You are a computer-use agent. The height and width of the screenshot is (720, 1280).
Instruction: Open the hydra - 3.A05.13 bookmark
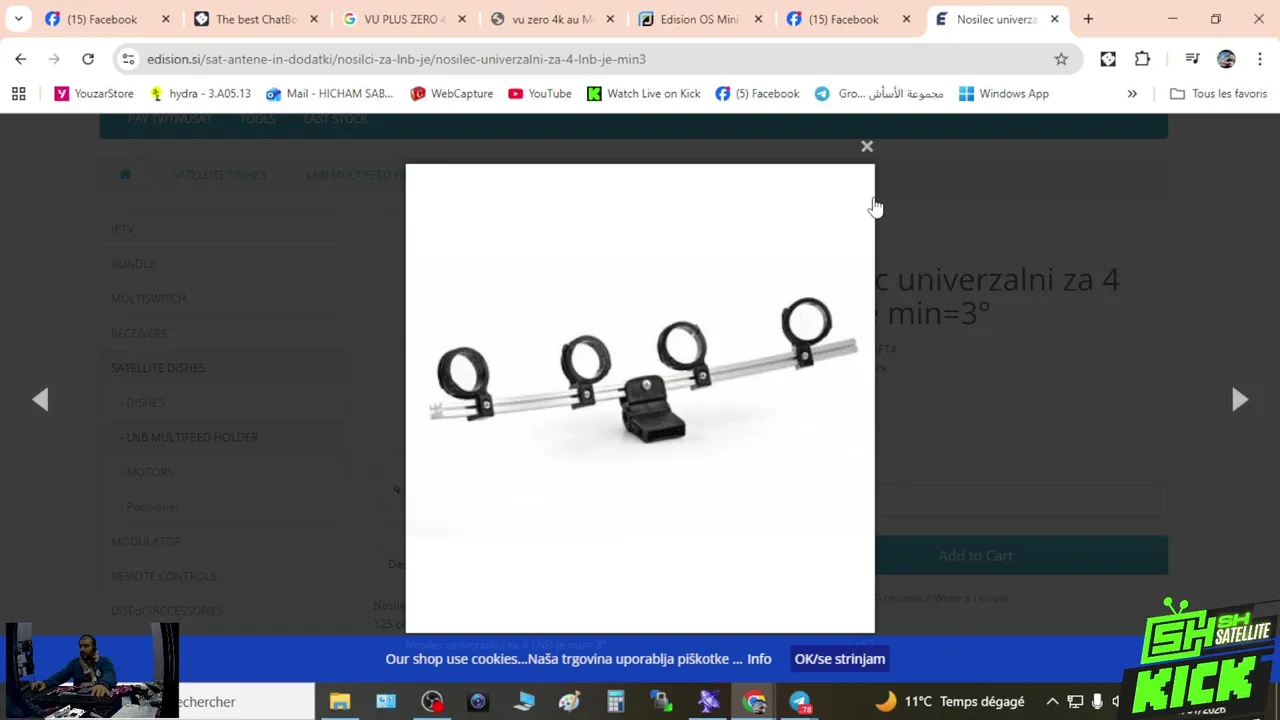point(199,94)
